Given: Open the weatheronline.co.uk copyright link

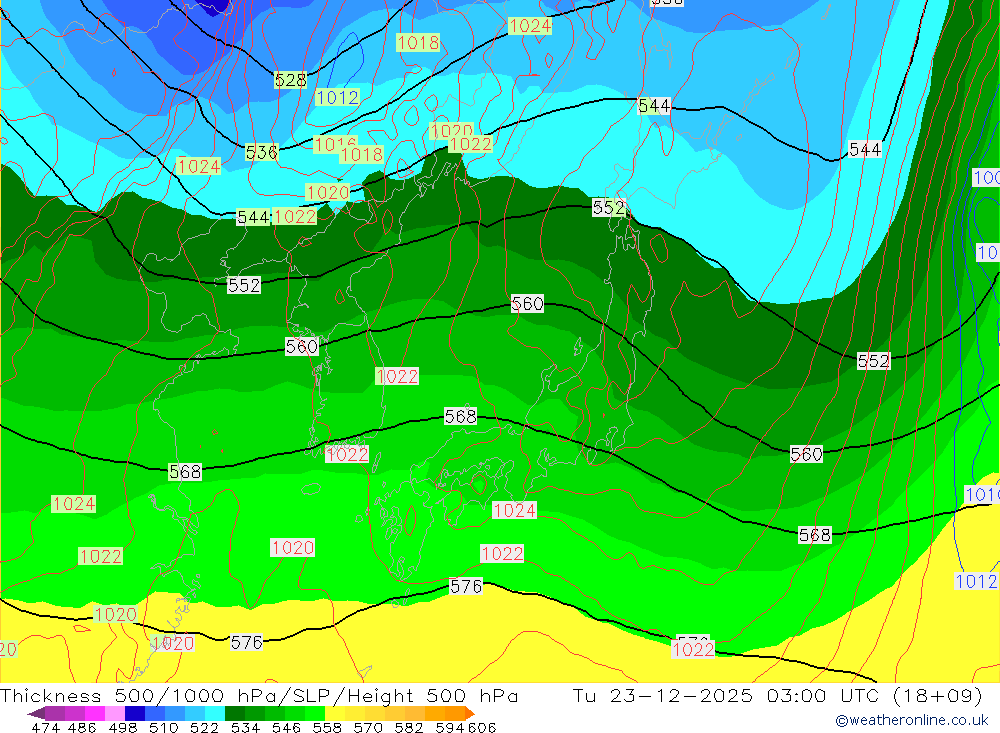Looking at the screenshot, I should (911, 720).
